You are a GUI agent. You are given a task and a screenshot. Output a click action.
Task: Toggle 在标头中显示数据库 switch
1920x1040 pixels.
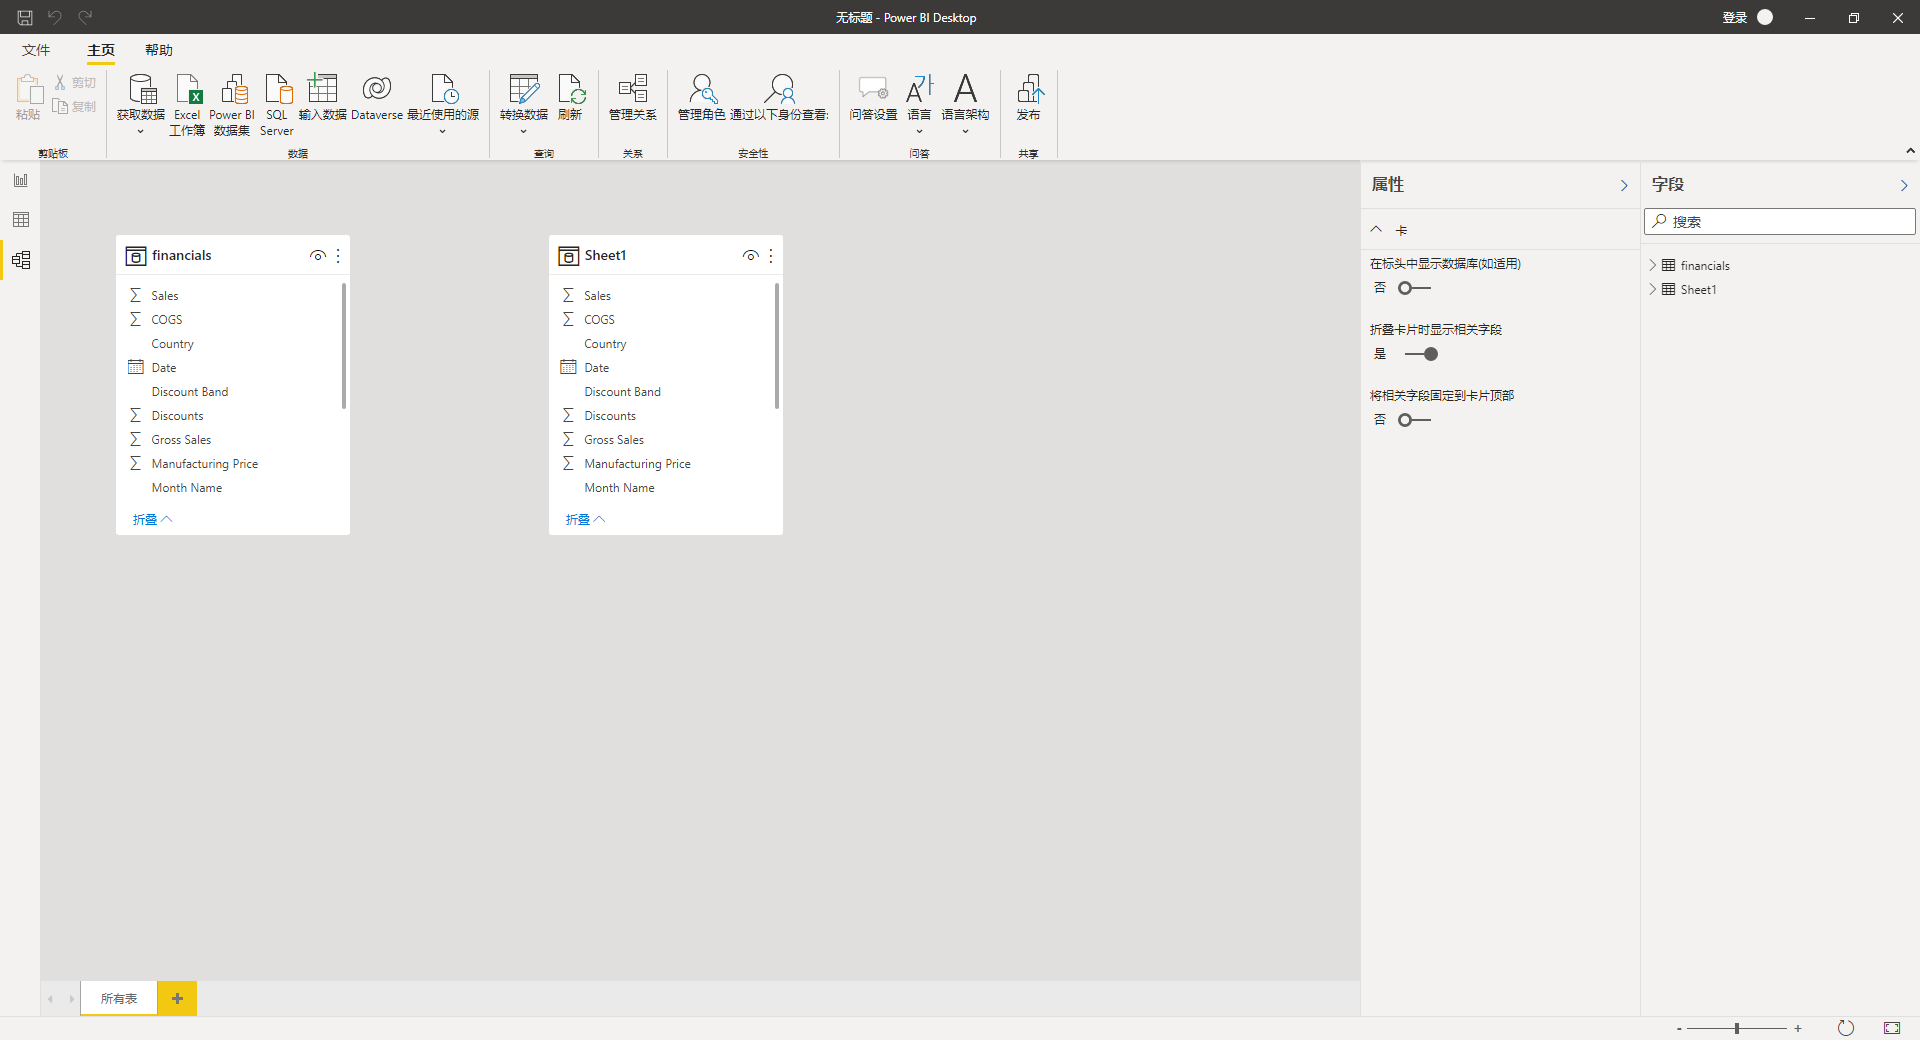[1415, 288]
